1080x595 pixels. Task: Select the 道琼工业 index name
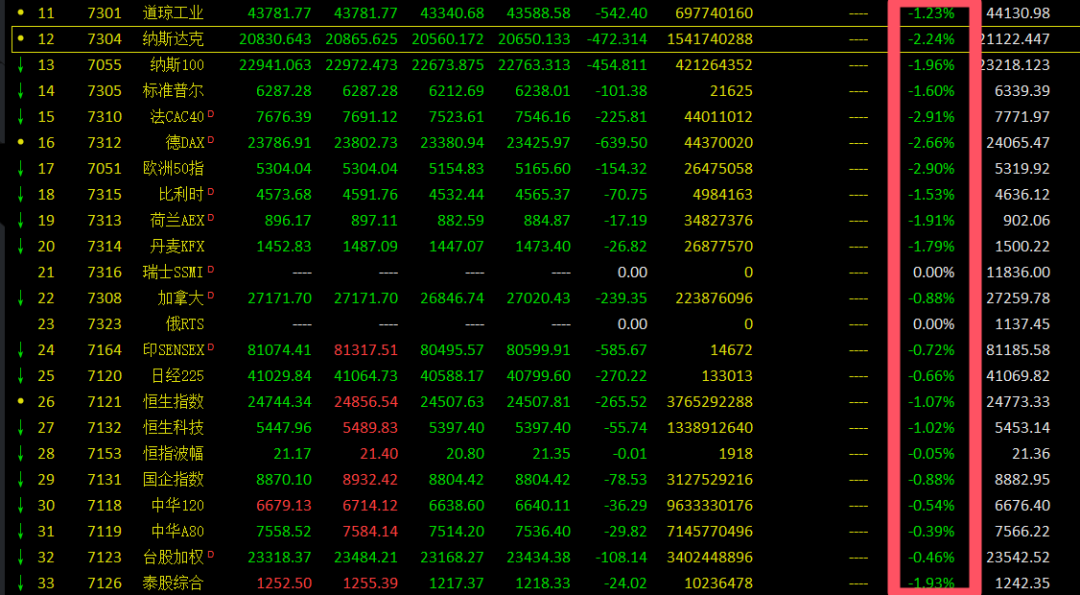tap(176, 13)
